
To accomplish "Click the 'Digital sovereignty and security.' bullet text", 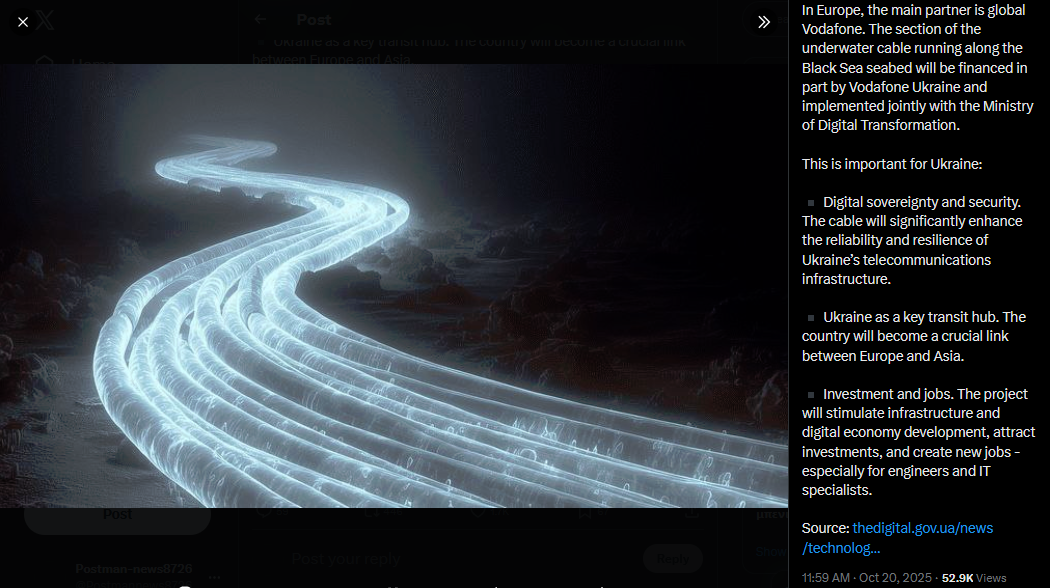I will 921,202.
